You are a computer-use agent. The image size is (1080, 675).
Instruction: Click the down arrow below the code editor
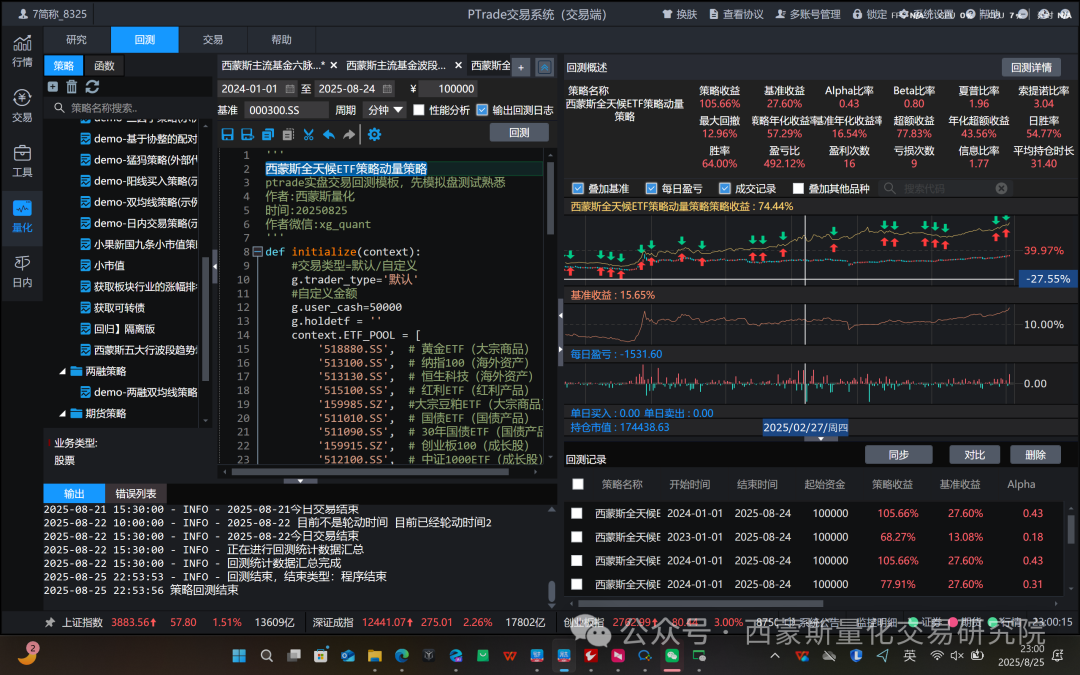(300, 481)
